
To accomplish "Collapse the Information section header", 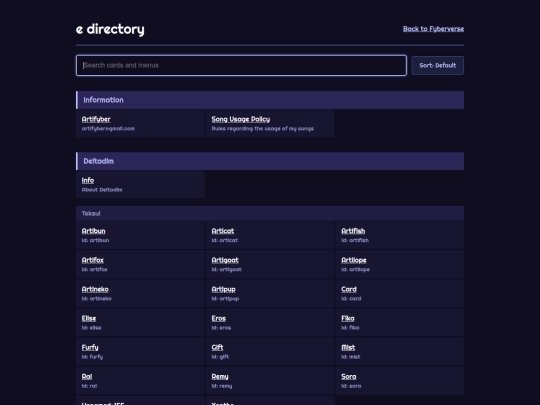I will [270, 100].
